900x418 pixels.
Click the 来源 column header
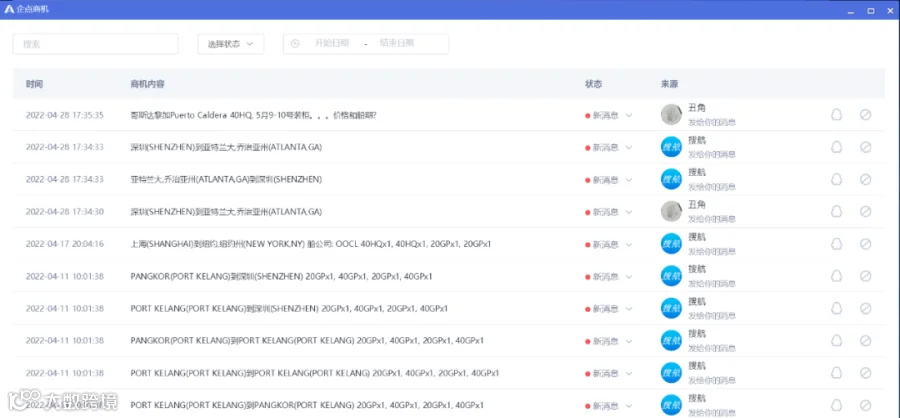point(669,84)
